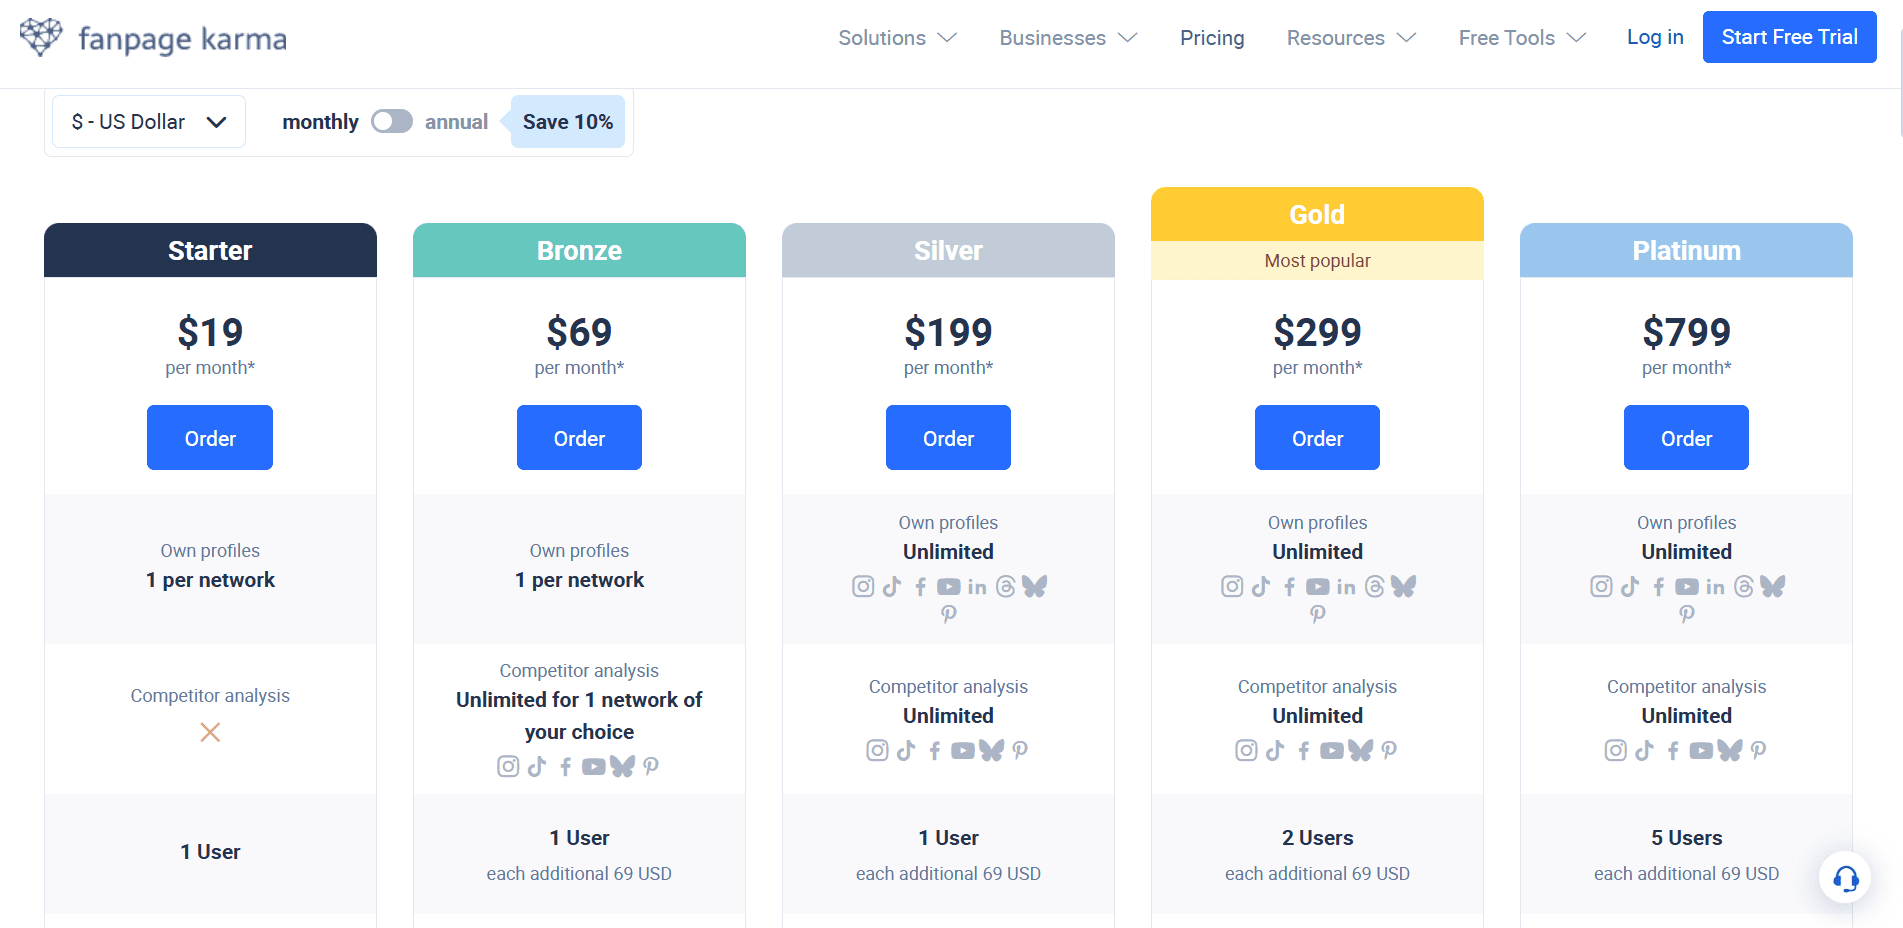
Task: Open the Businesses menu
Action: tap(1066, 37)
